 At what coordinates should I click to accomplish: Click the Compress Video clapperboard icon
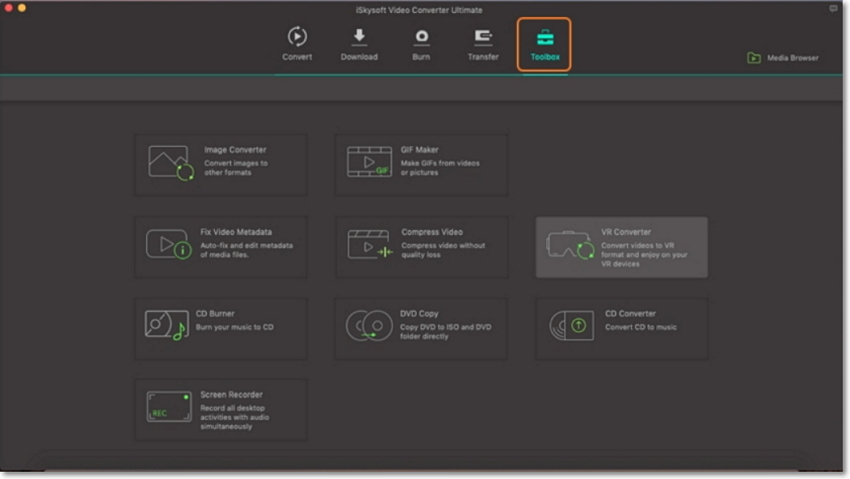(x=369, y=244)
